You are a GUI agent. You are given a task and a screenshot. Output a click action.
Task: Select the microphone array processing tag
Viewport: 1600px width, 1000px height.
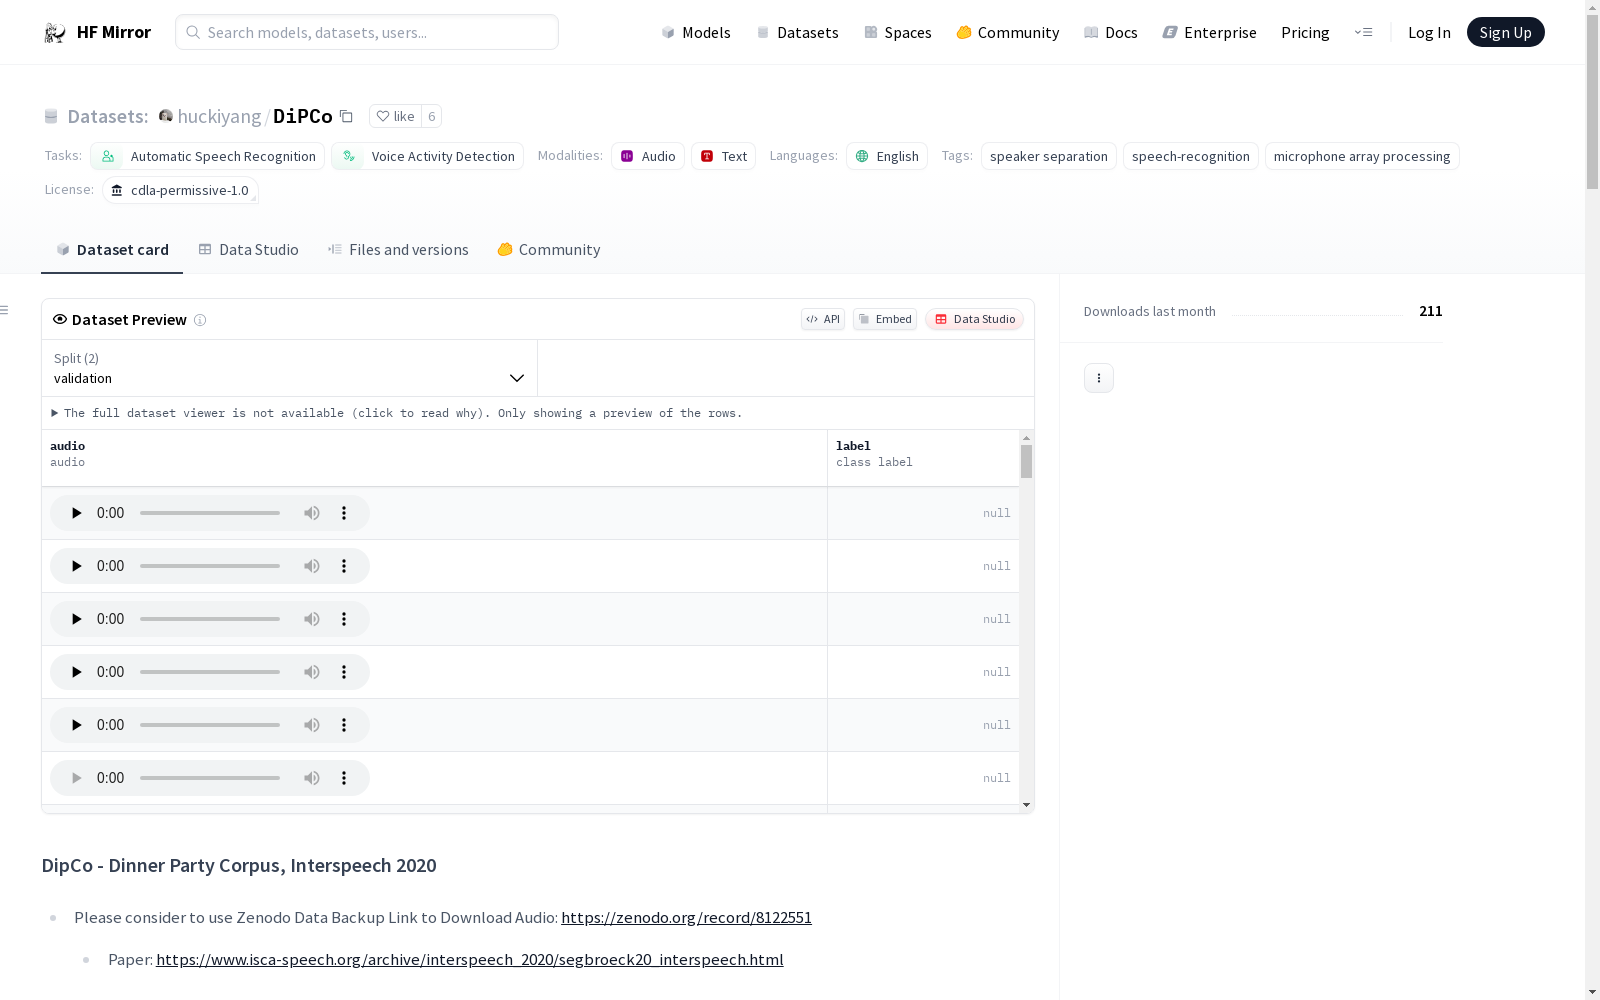1362,156
